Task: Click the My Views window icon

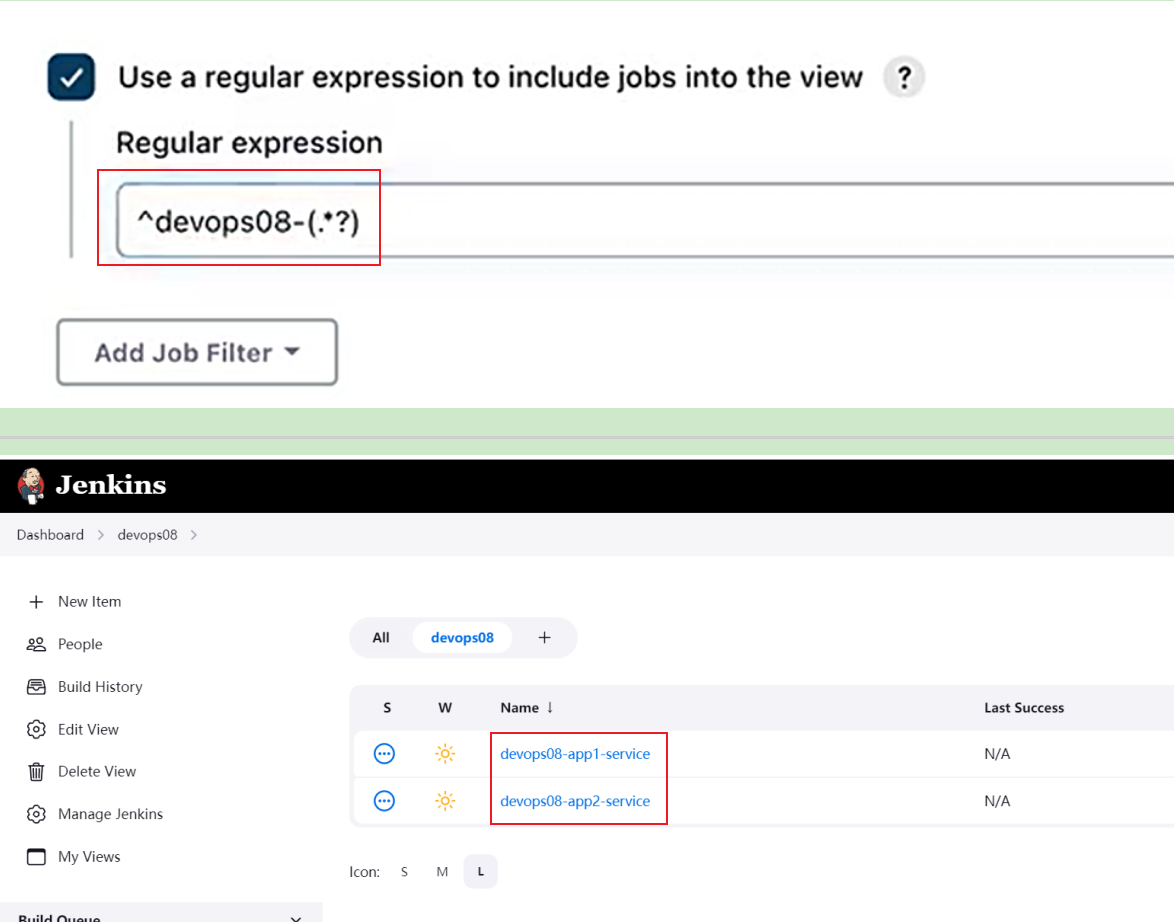Action: 36,857
